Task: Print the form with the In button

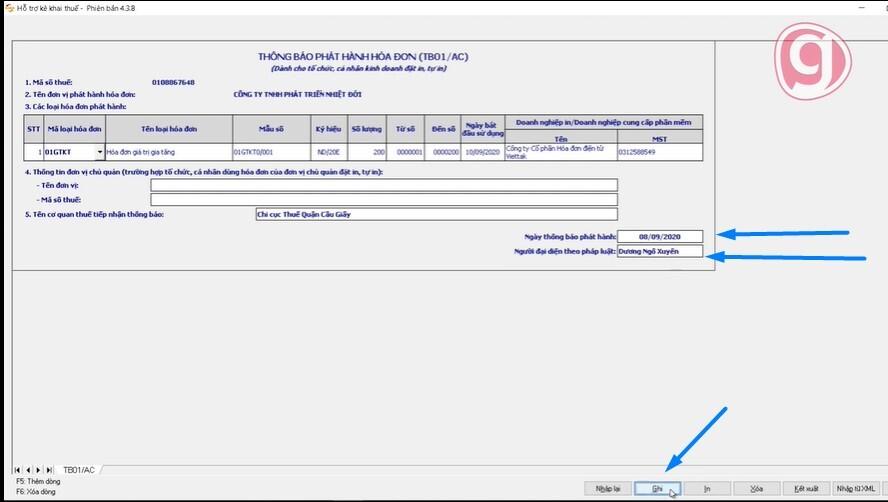Action: pos(707,488)
